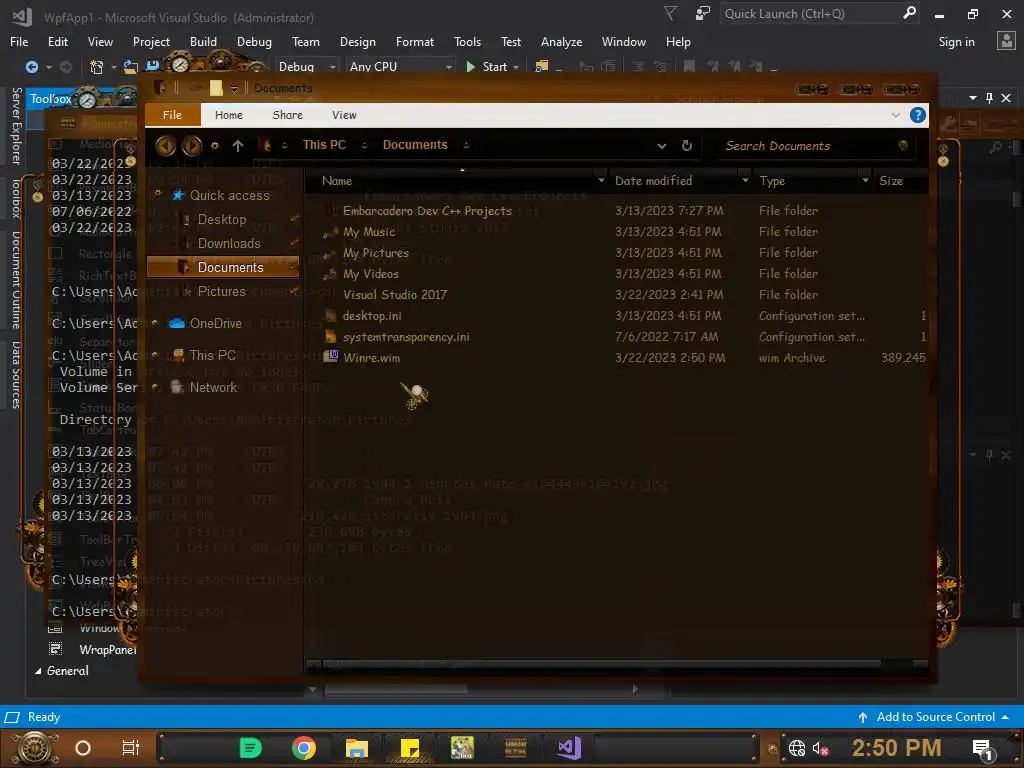Click the steampunk Start button

coord(34,748)
